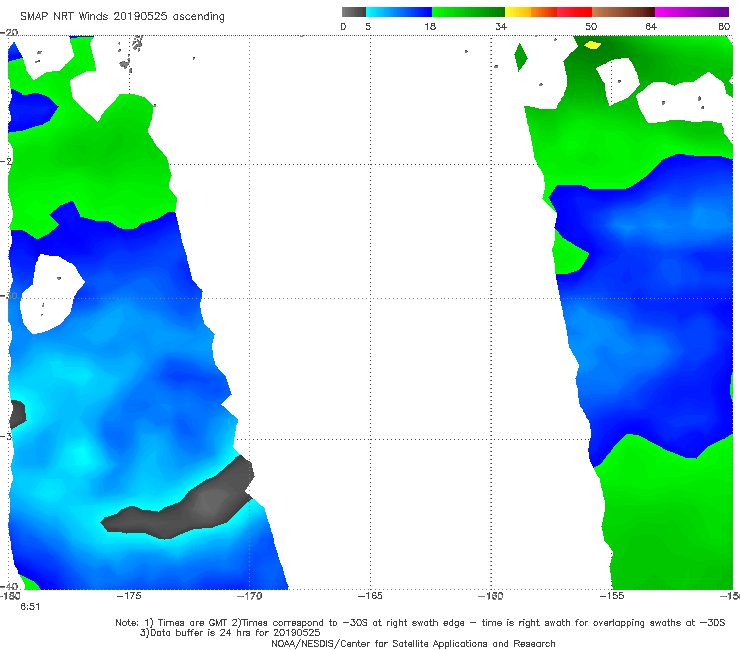The width and height of the screenshot is (740, 650).
Task: Select the cyan-to-blue 5–18 colorbar segment
Action: tap(399, 12)
